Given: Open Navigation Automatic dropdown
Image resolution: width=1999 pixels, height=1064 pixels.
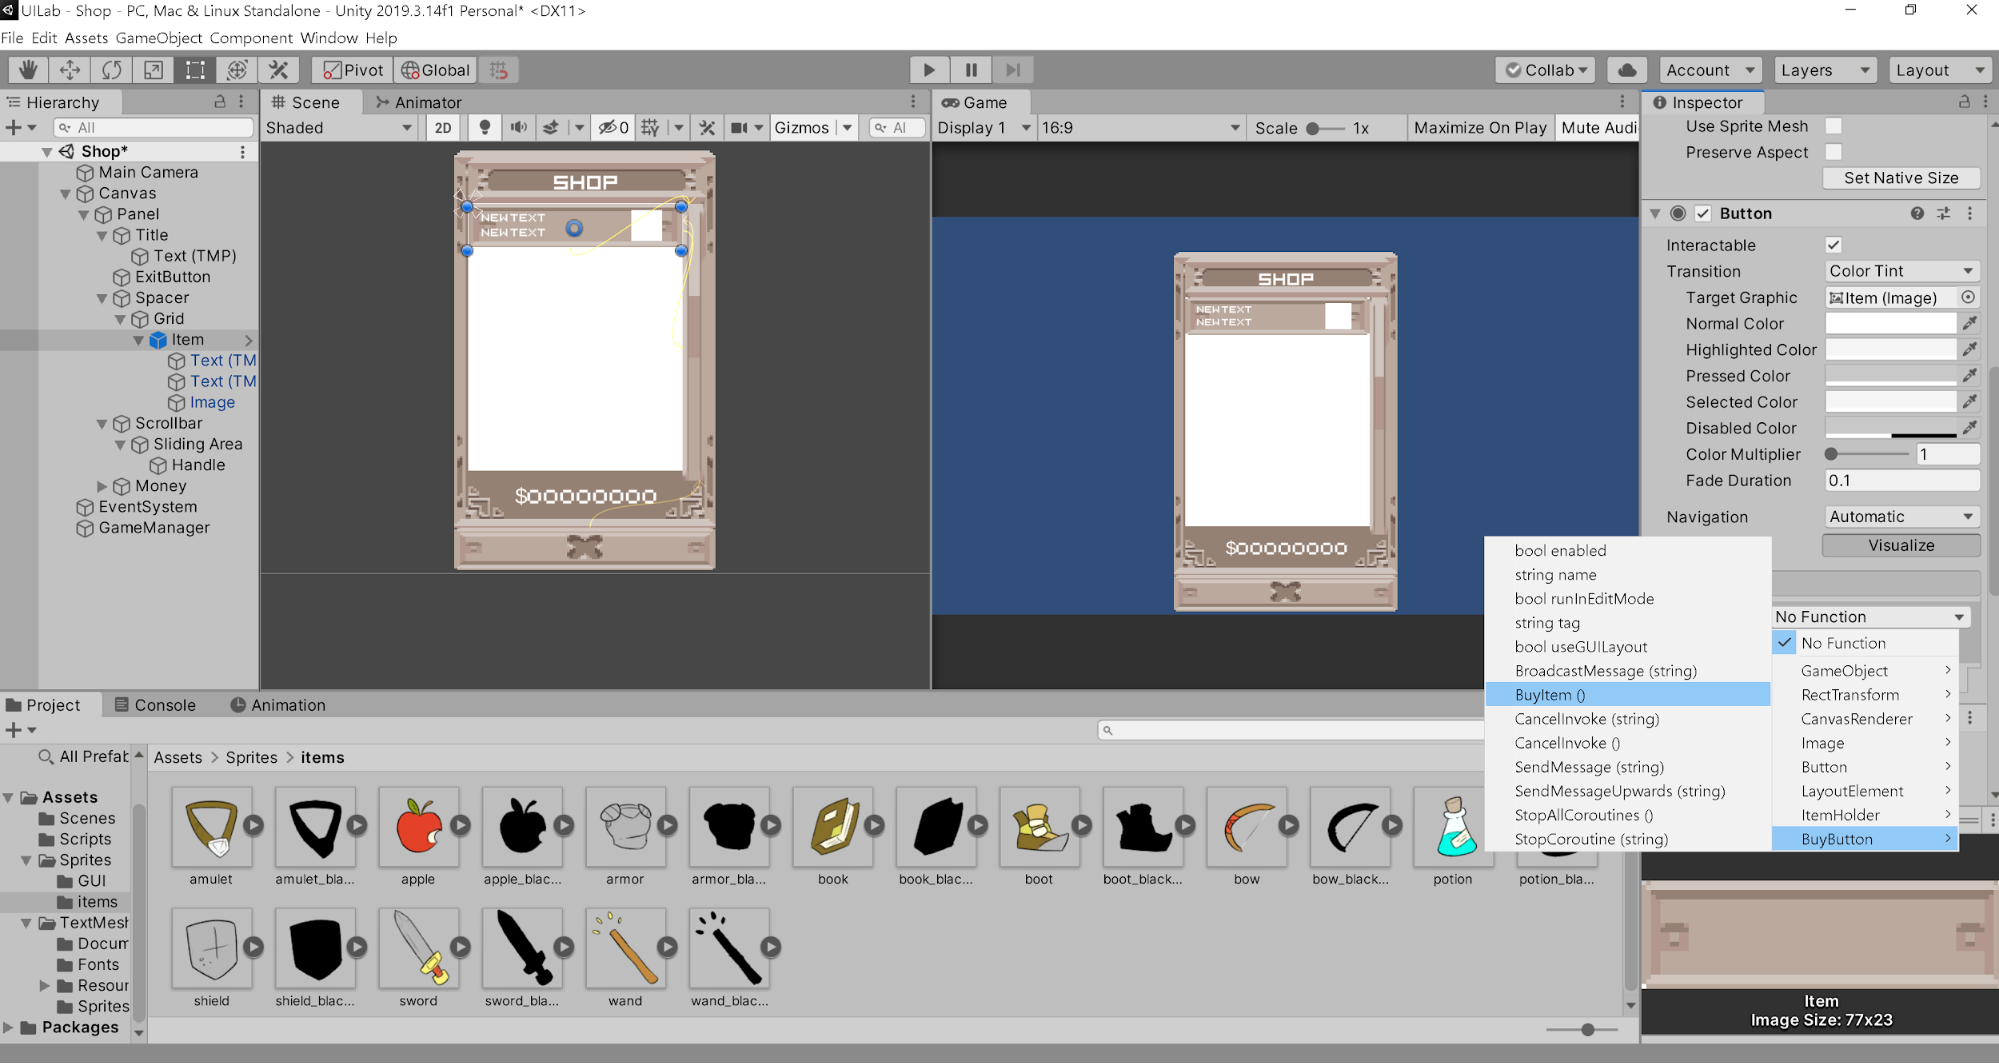Looking at the screenshot, I should coord(1901,517).
